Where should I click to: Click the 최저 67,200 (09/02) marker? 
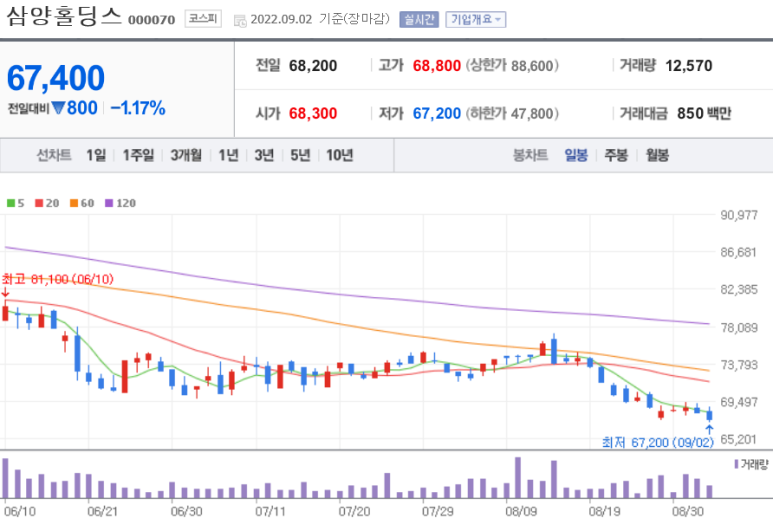point(658,442)
